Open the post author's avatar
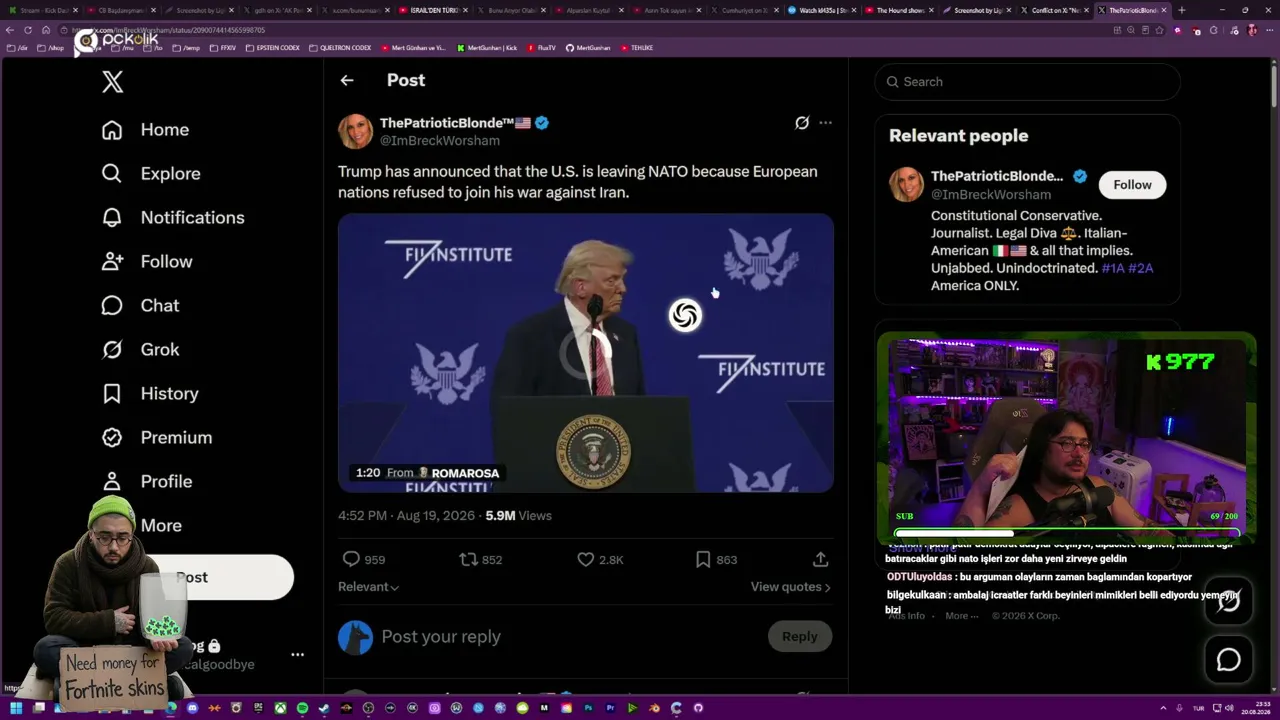 pos(355,132)
